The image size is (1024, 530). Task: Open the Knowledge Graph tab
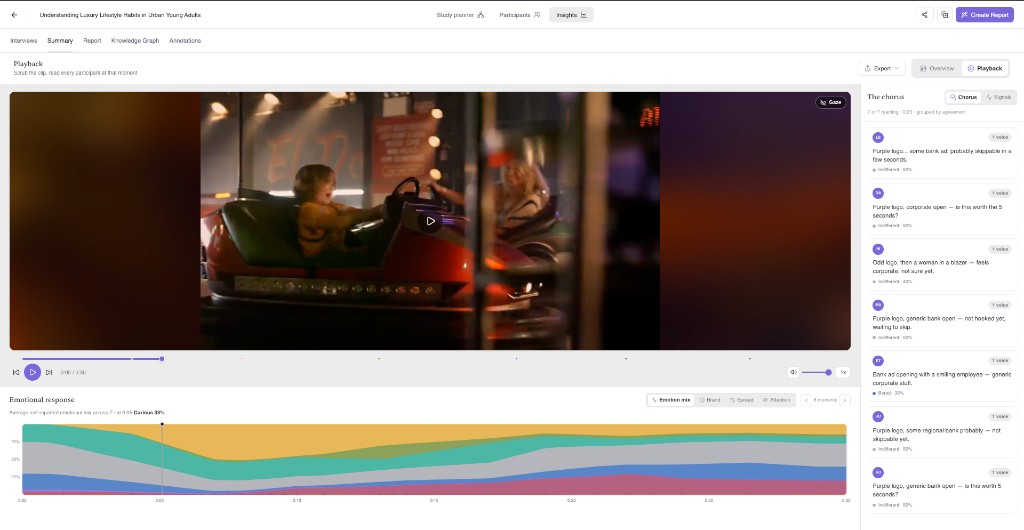click(135, 40)
